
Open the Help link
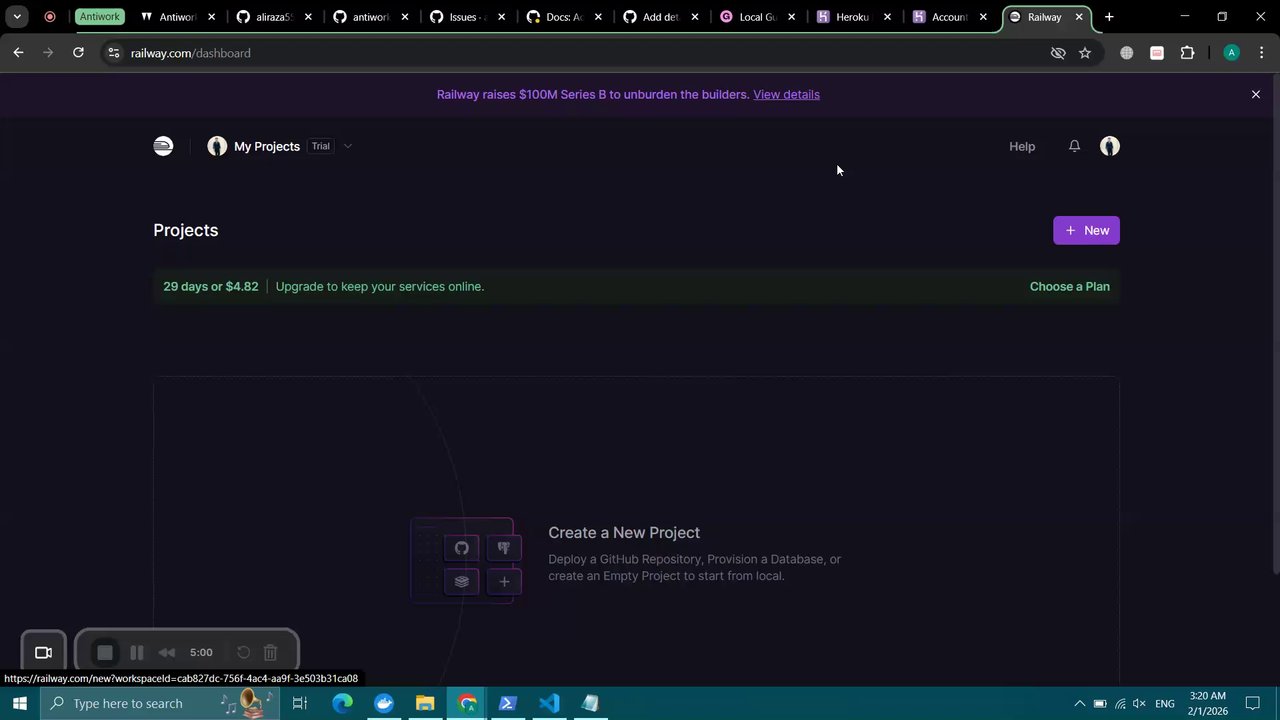tap(1022, 146)
